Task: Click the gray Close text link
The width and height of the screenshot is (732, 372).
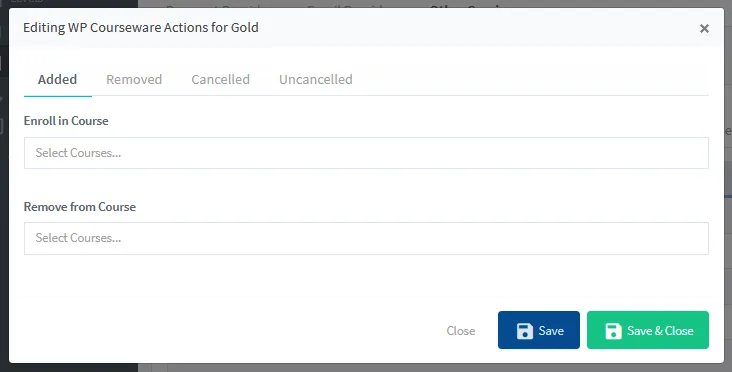Action: pos(461,331)
